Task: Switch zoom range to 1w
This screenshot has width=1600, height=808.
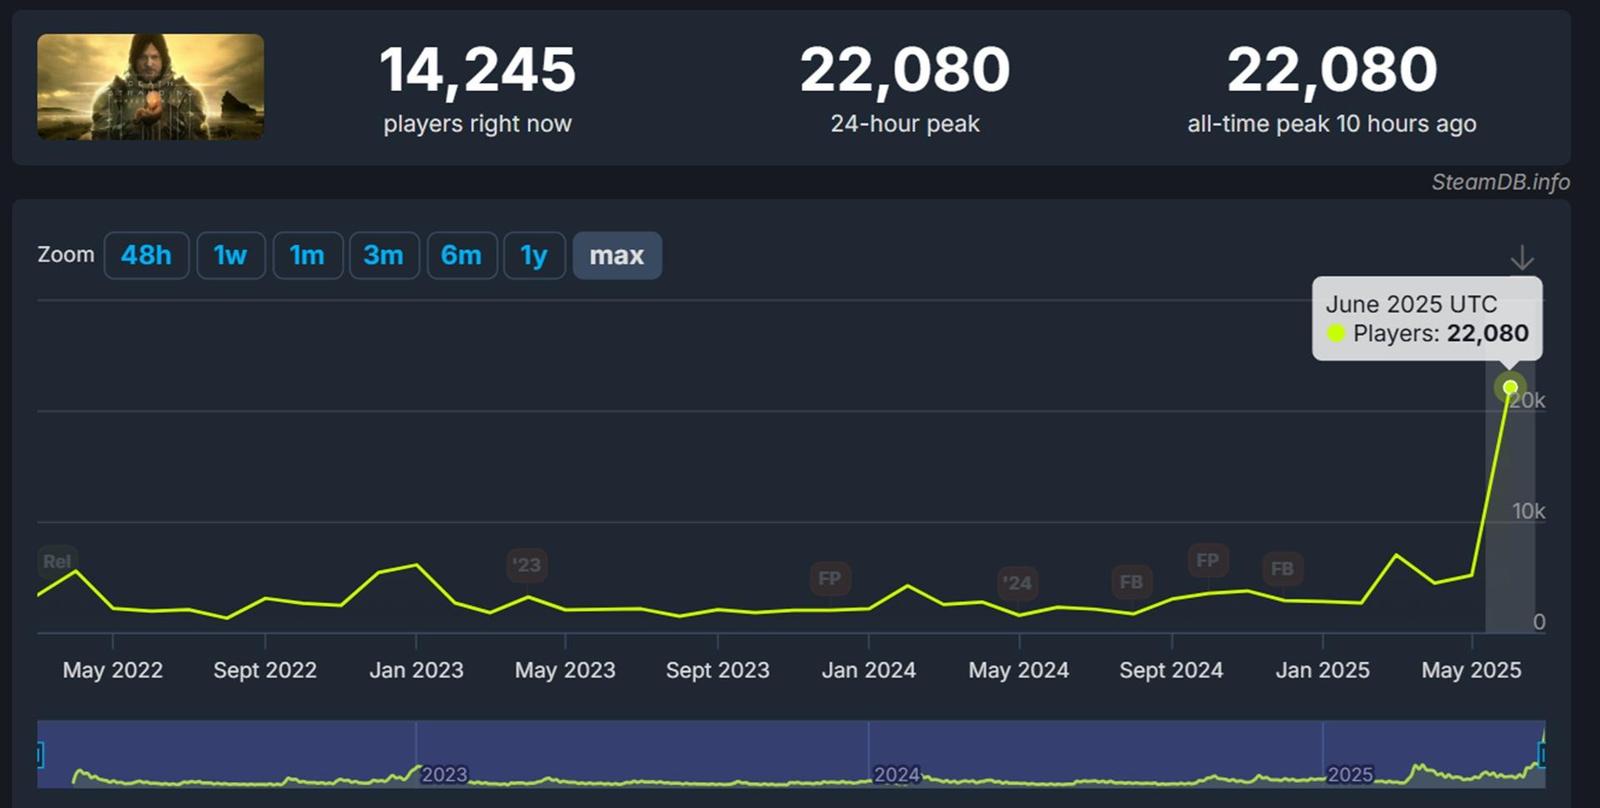Action: 230,256
